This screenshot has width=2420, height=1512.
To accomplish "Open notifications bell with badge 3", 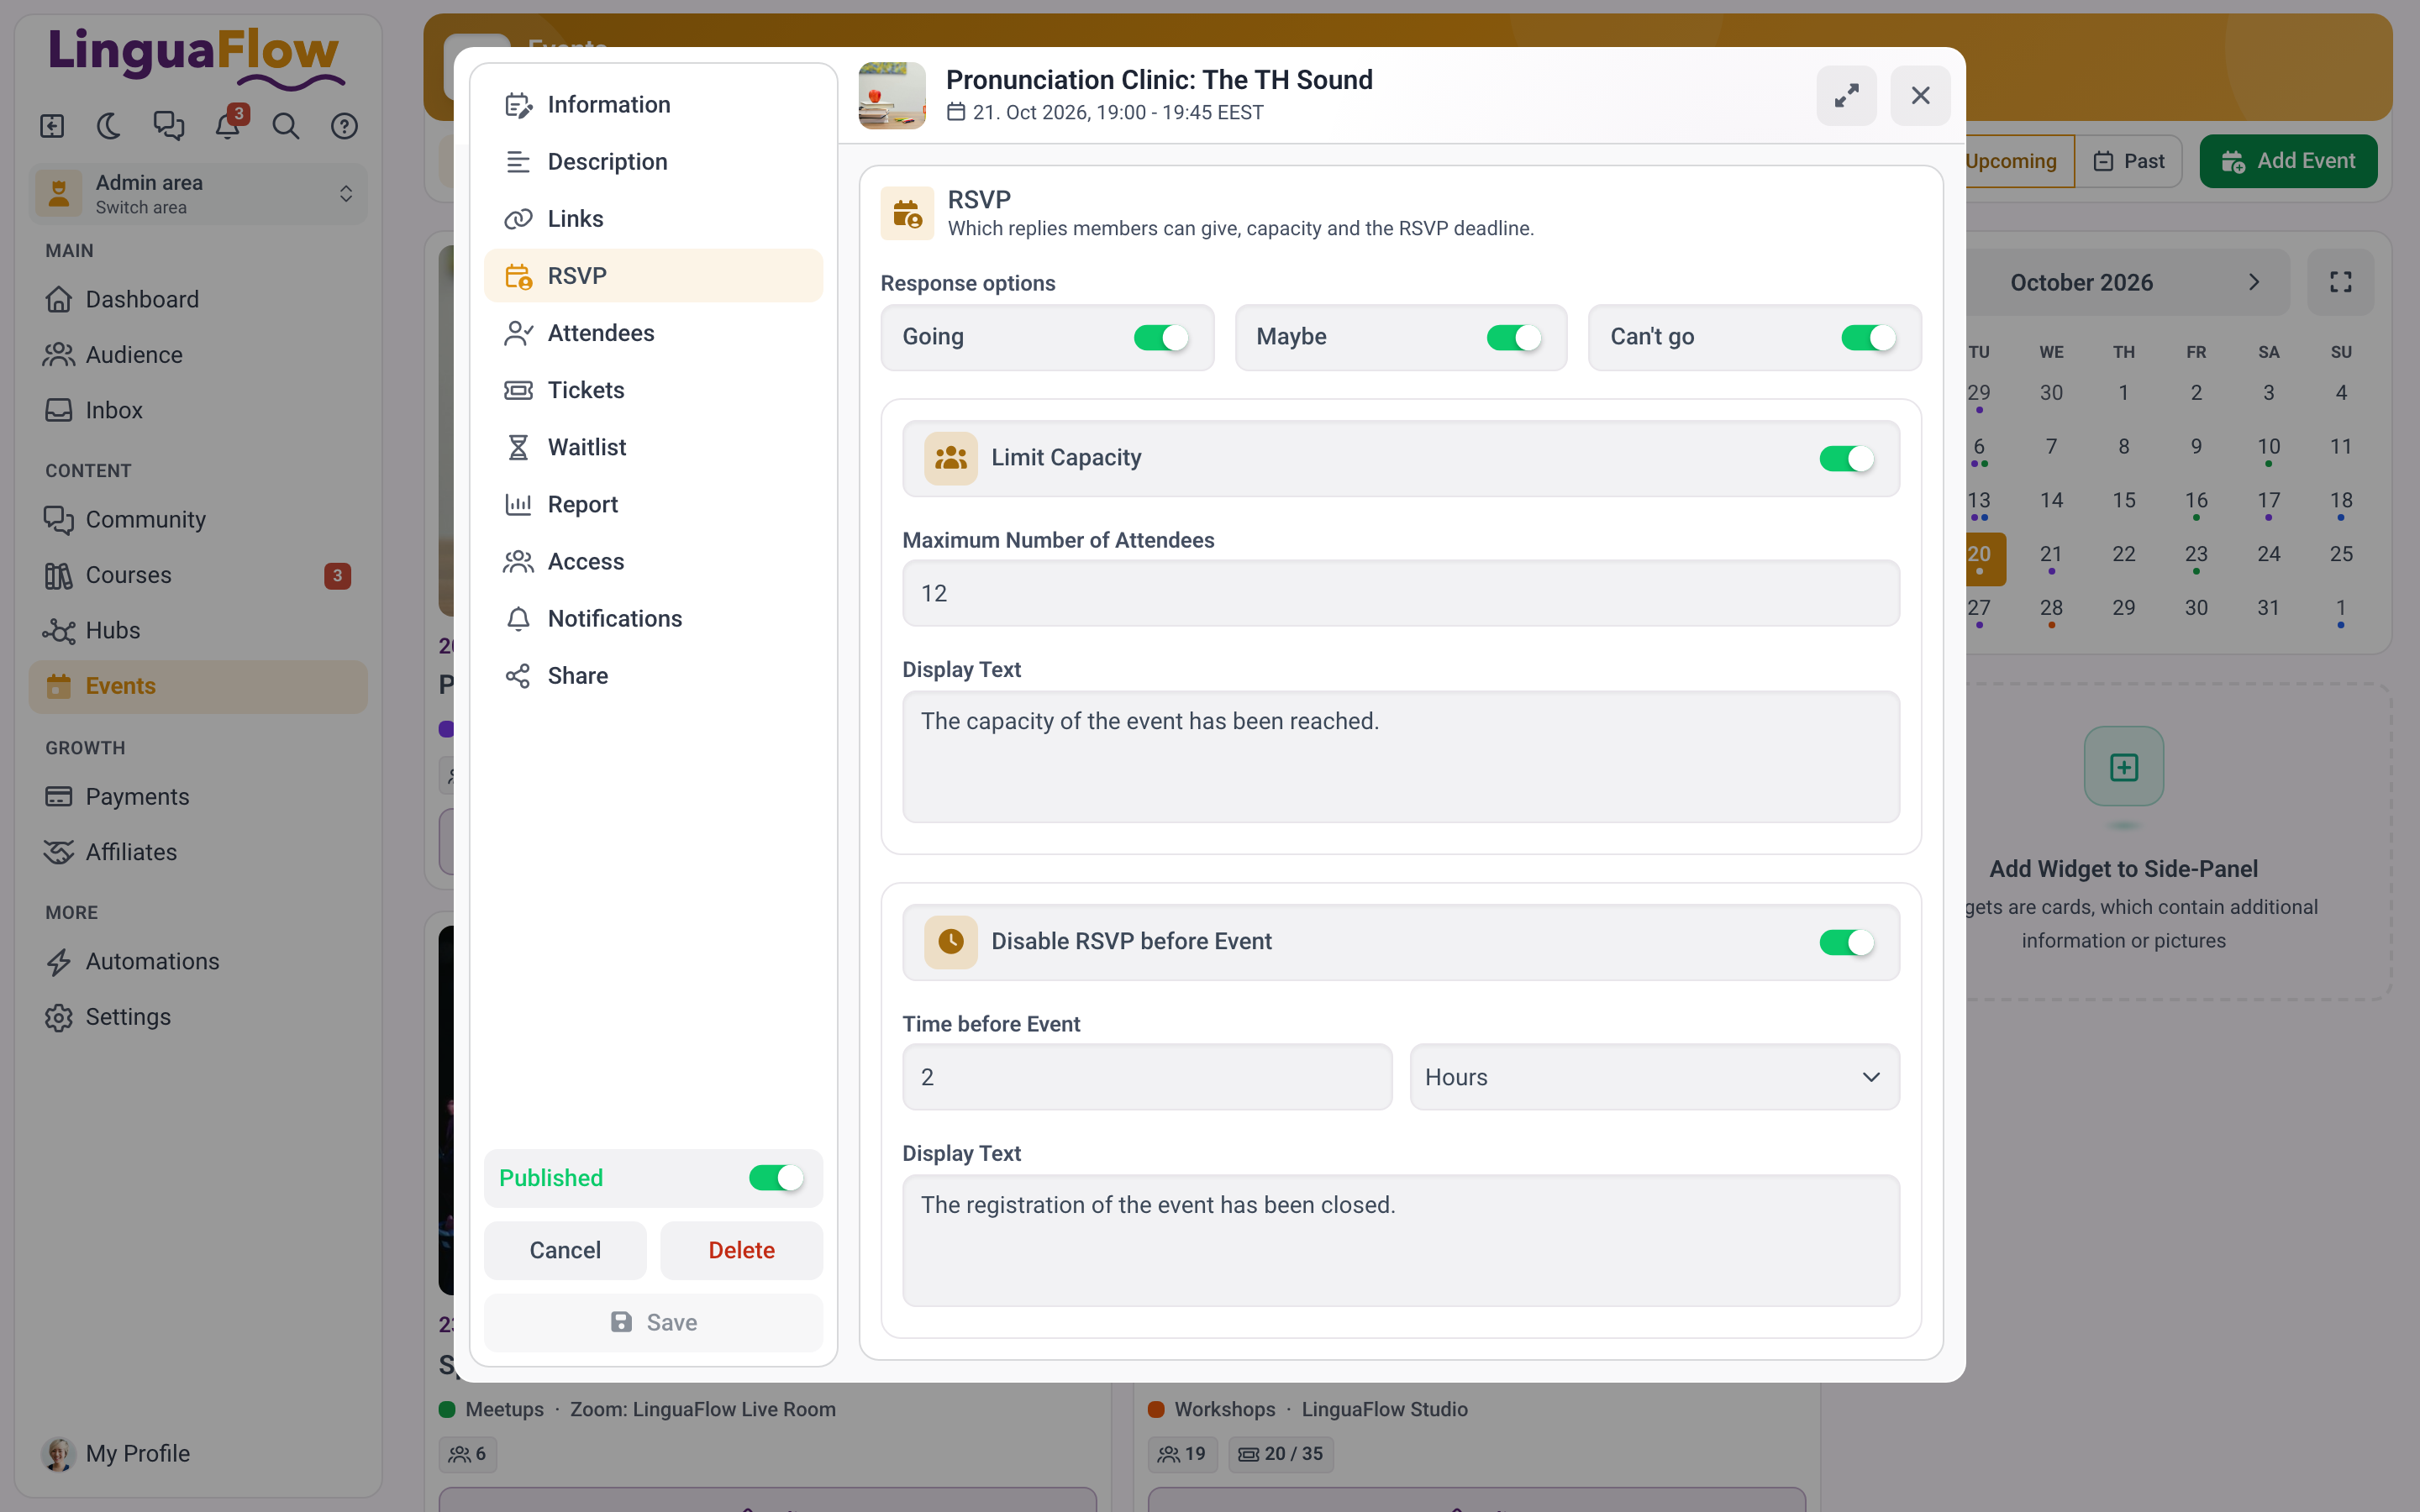I will click(x=228, y=126).
